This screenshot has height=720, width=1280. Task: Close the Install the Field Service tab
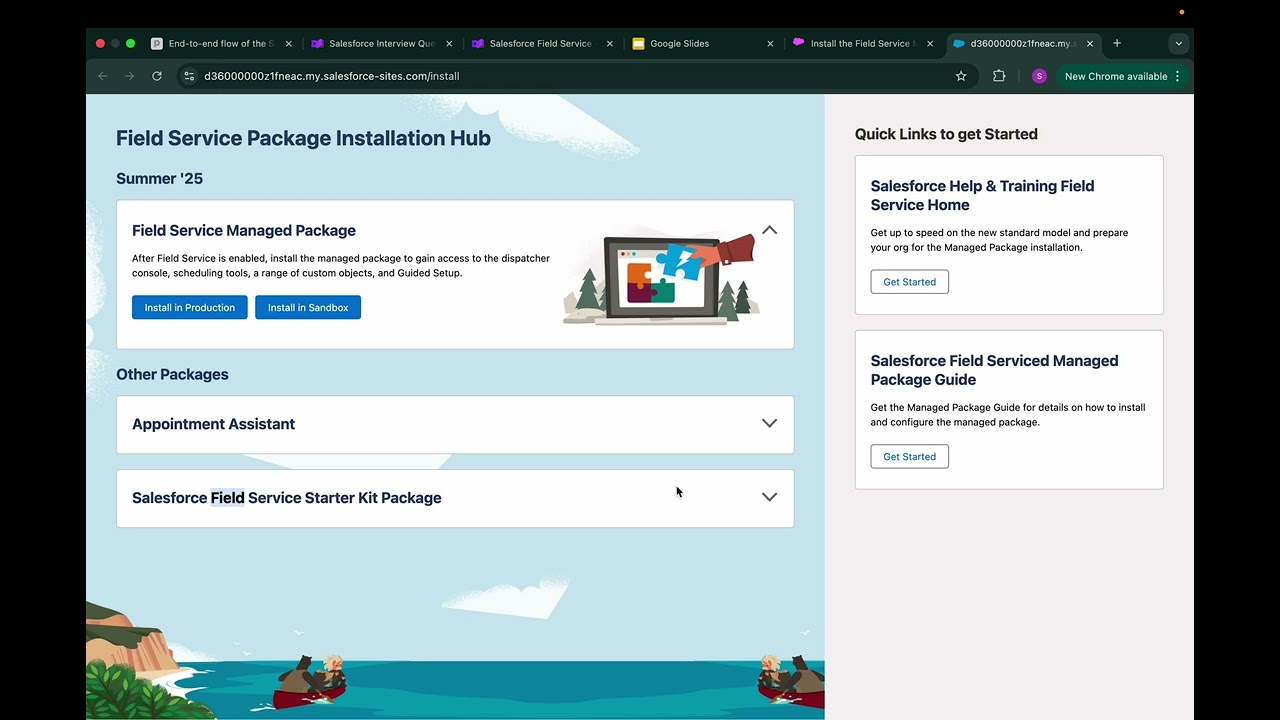(930, 44)
